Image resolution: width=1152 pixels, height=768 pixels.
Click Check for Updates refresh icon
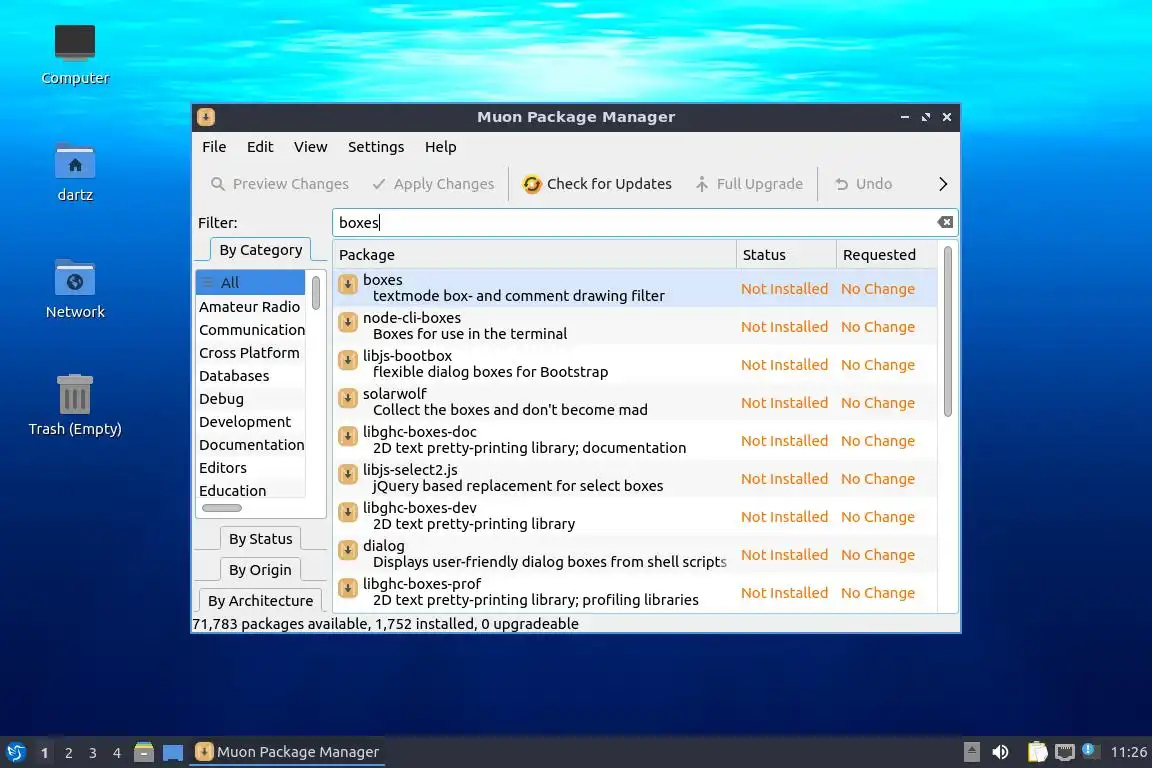[532, 184]
